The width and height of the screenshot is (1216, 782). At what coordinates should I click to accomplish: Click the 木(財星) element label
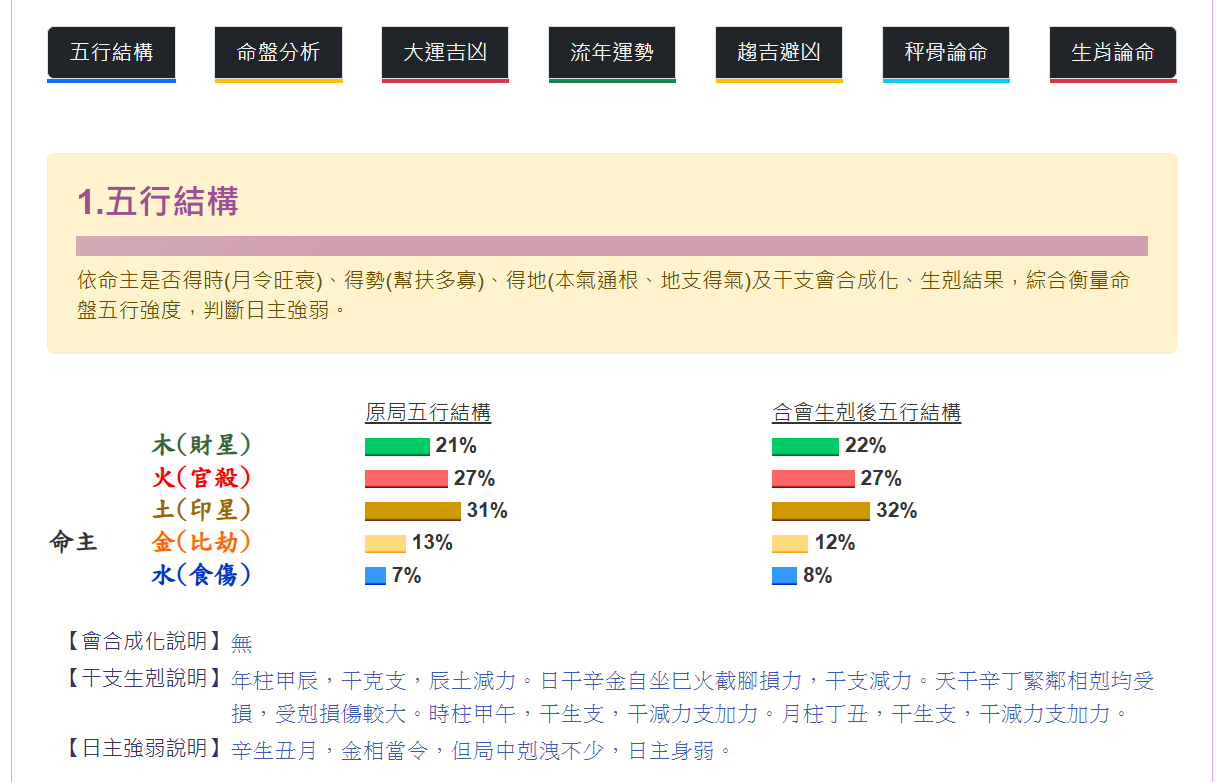click(x=201, y=445)
